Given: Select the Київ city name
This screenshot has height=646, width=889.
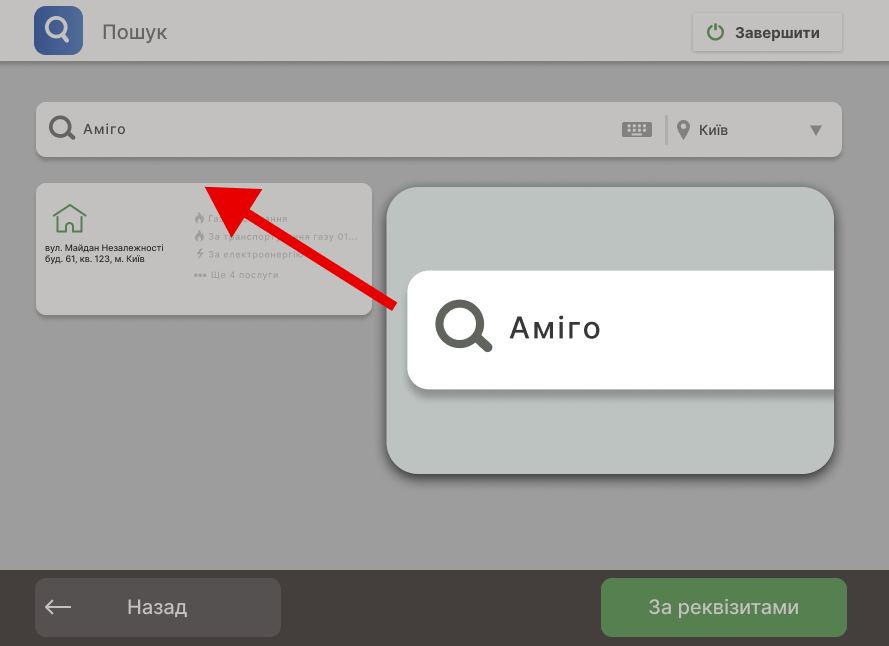Looking at the screenshot, I should pyautogui.click(x=713, y=130).
